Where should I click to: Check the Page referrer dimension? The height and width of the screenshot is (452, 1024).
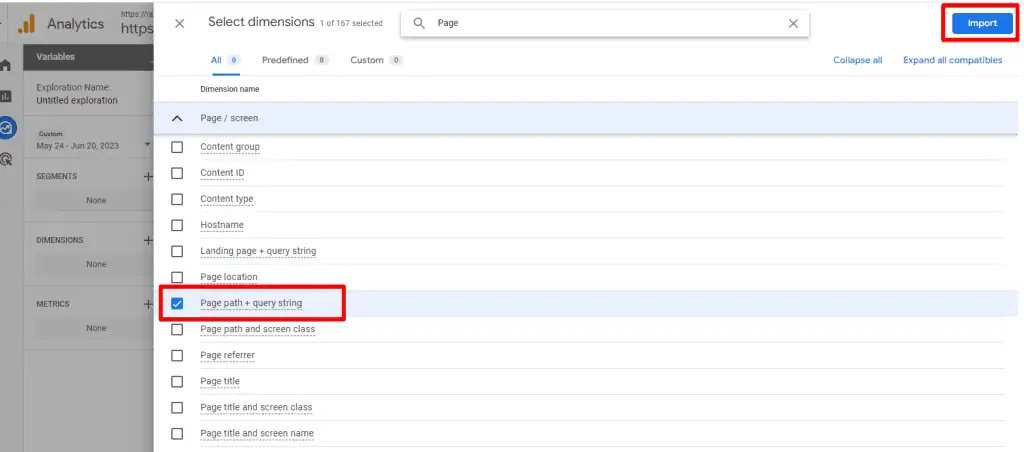(x=177, y=355)
